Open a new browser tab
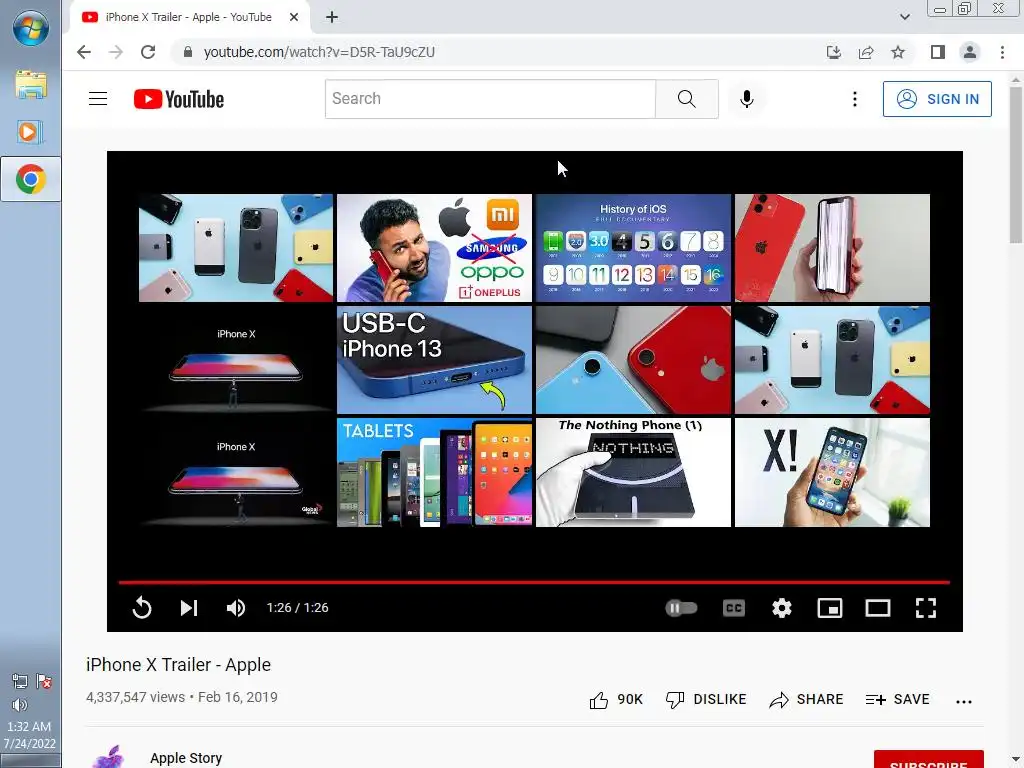 332,17
